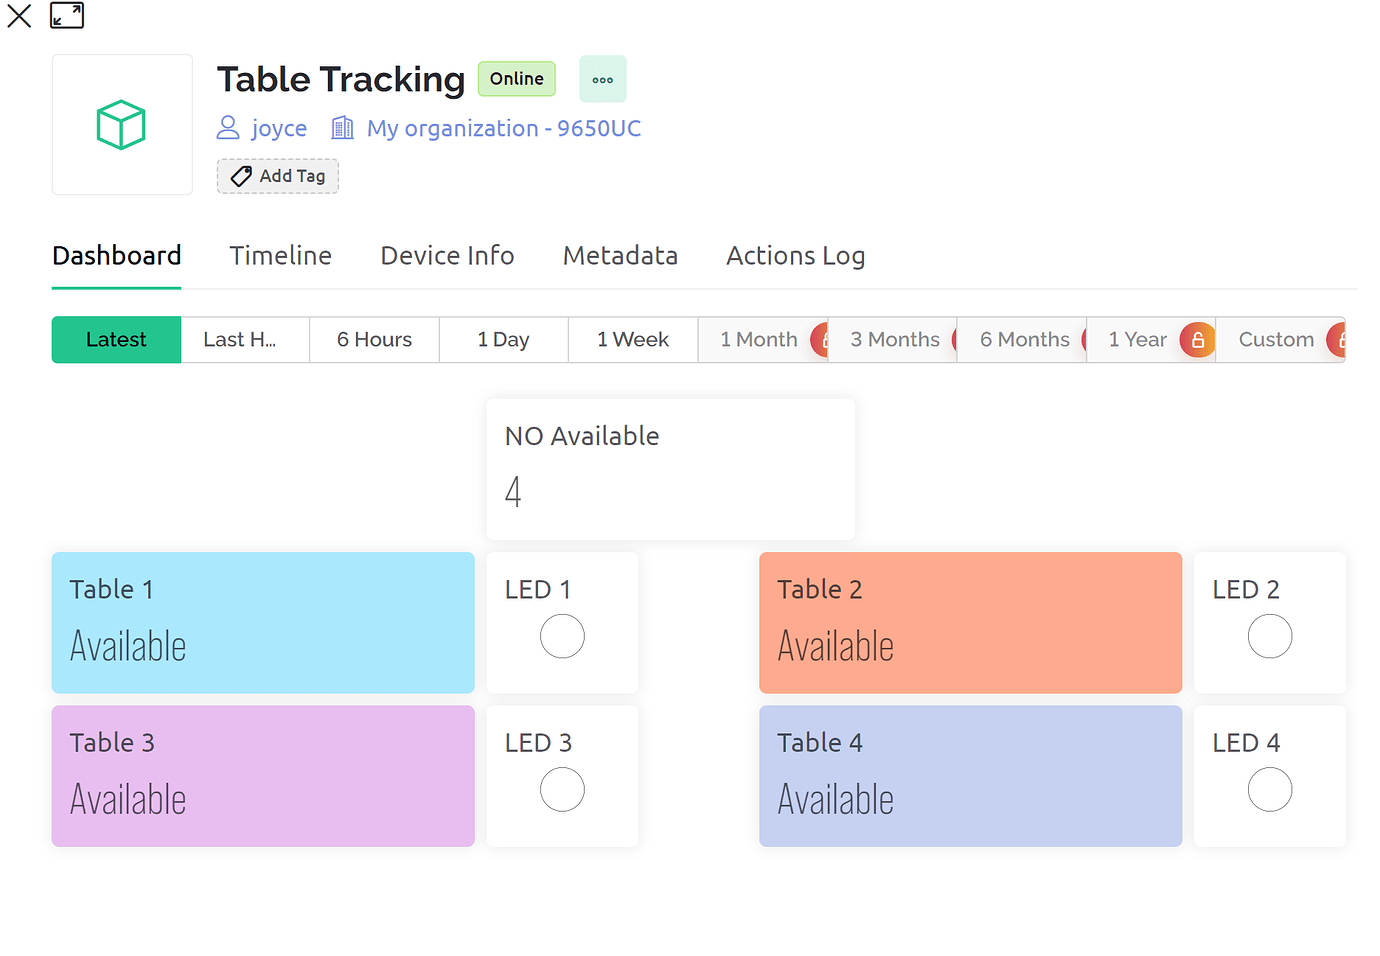Click the building icon beside organization
Screen dimensions: 1380x956
[343, 128]
